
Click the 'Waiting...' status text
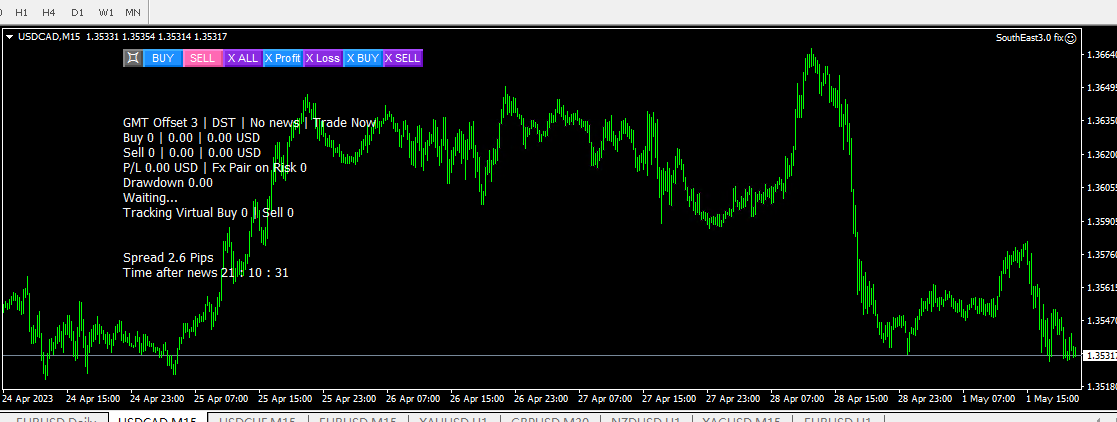(x=150, y=197)
